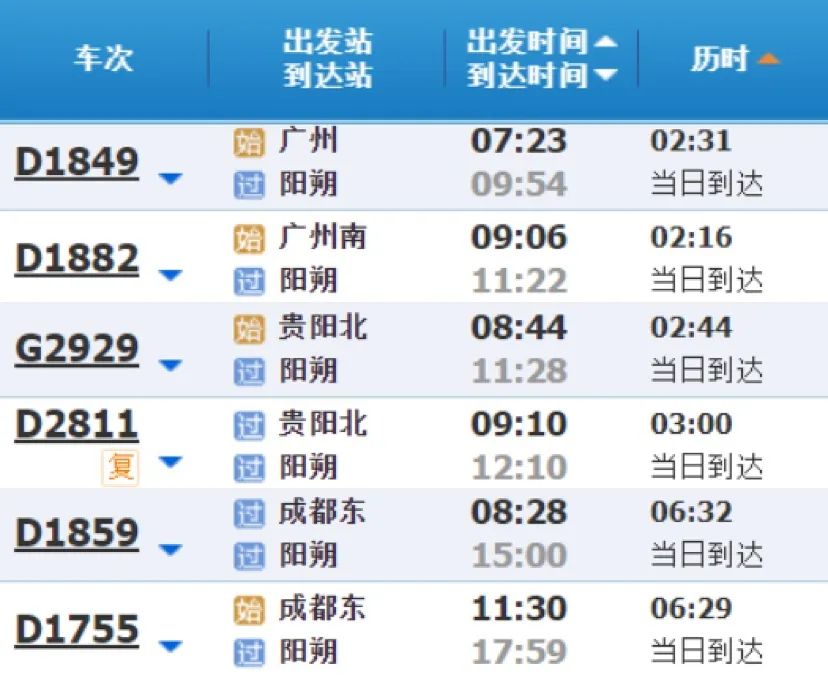Viewport: 828px width, 698px height.
Task: Click the 始 icon beside 广州南
Action: [x=249, y=238]
